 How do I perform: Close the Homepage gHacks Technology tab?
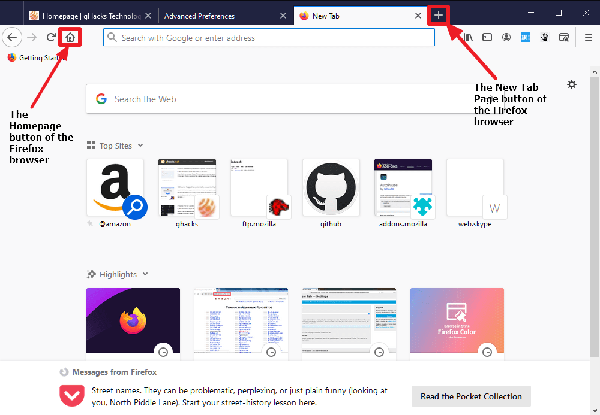tap(148, 16)
